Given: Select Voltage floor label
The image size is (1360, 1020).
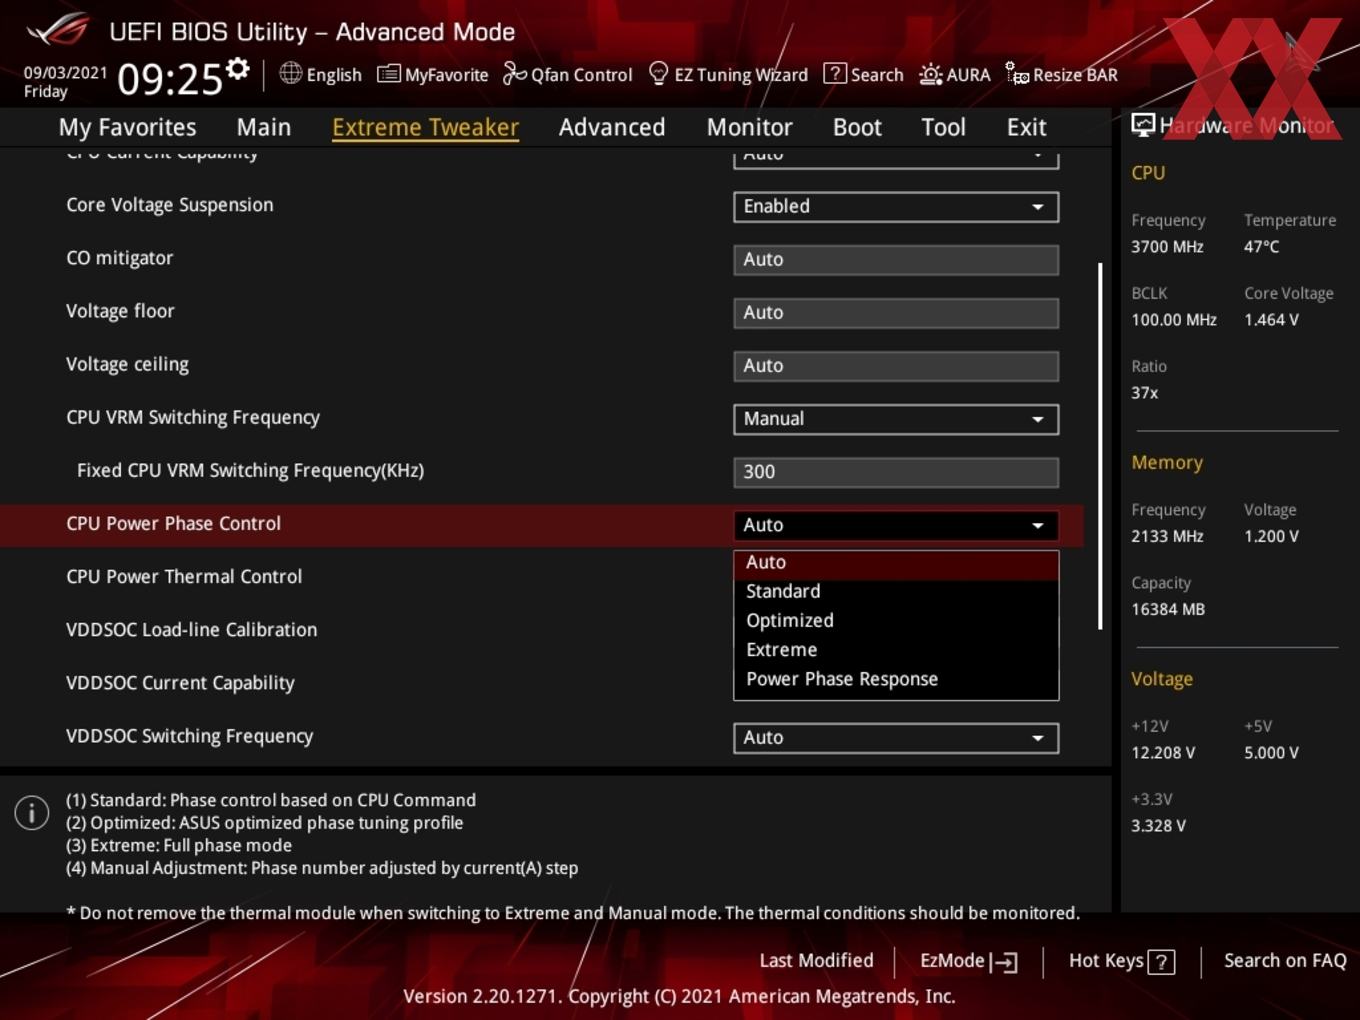Looking at the screenshot, I should tap(120, 311).
